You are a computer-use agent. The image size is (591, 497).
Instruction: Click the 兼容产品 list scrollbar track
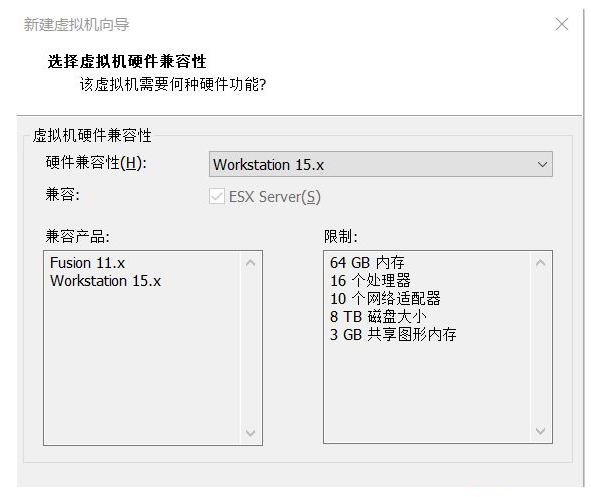(x=250, y=347)
